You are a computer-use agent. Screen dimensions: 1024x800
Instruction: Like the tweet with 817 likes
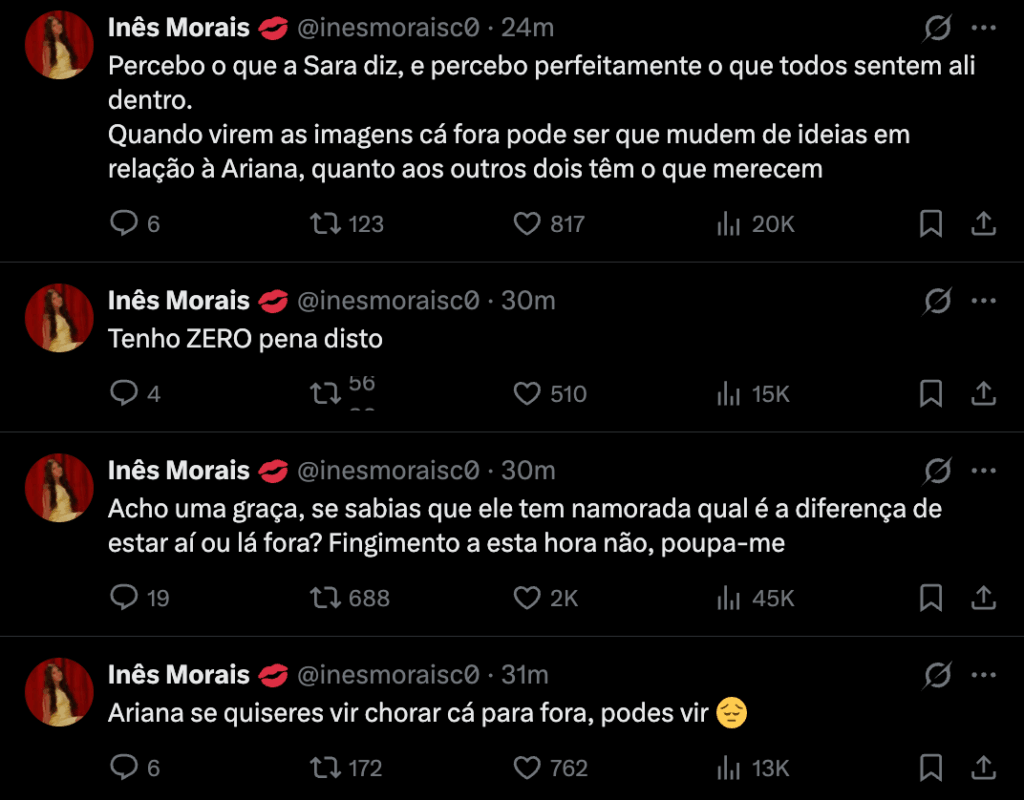tap(527, 224)
